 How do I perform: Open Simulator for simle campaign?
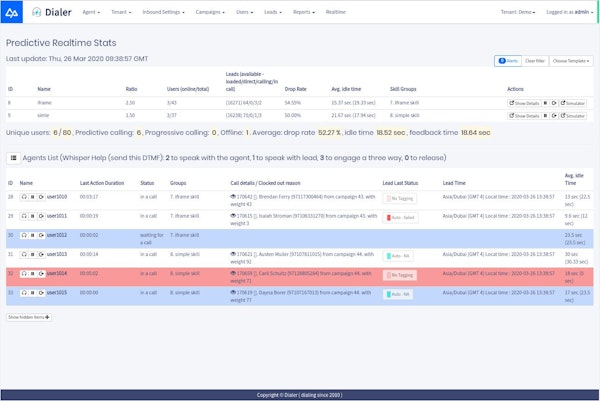(572, 116)
